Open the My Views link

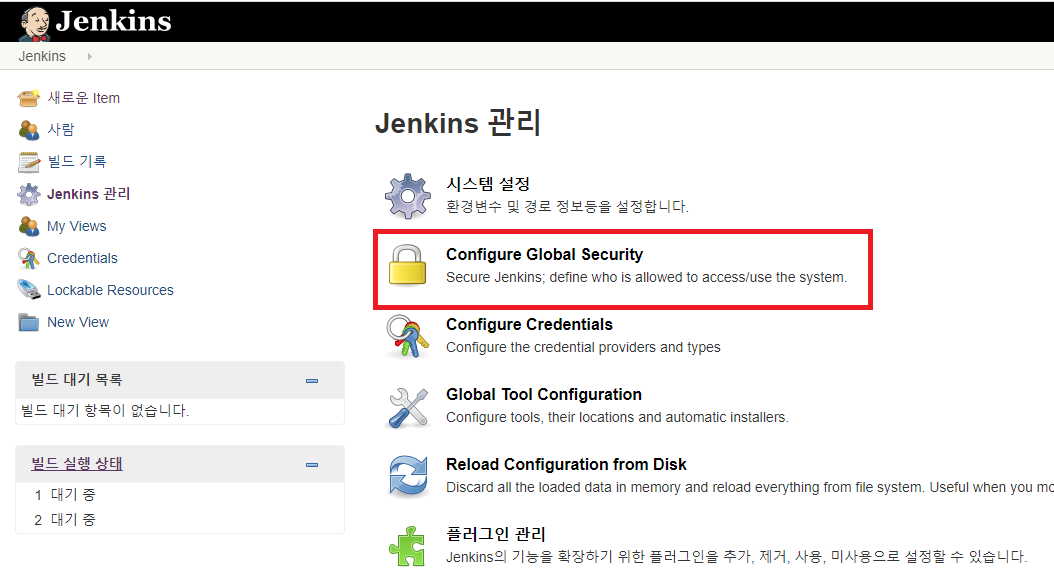click(x=77, y=226)
